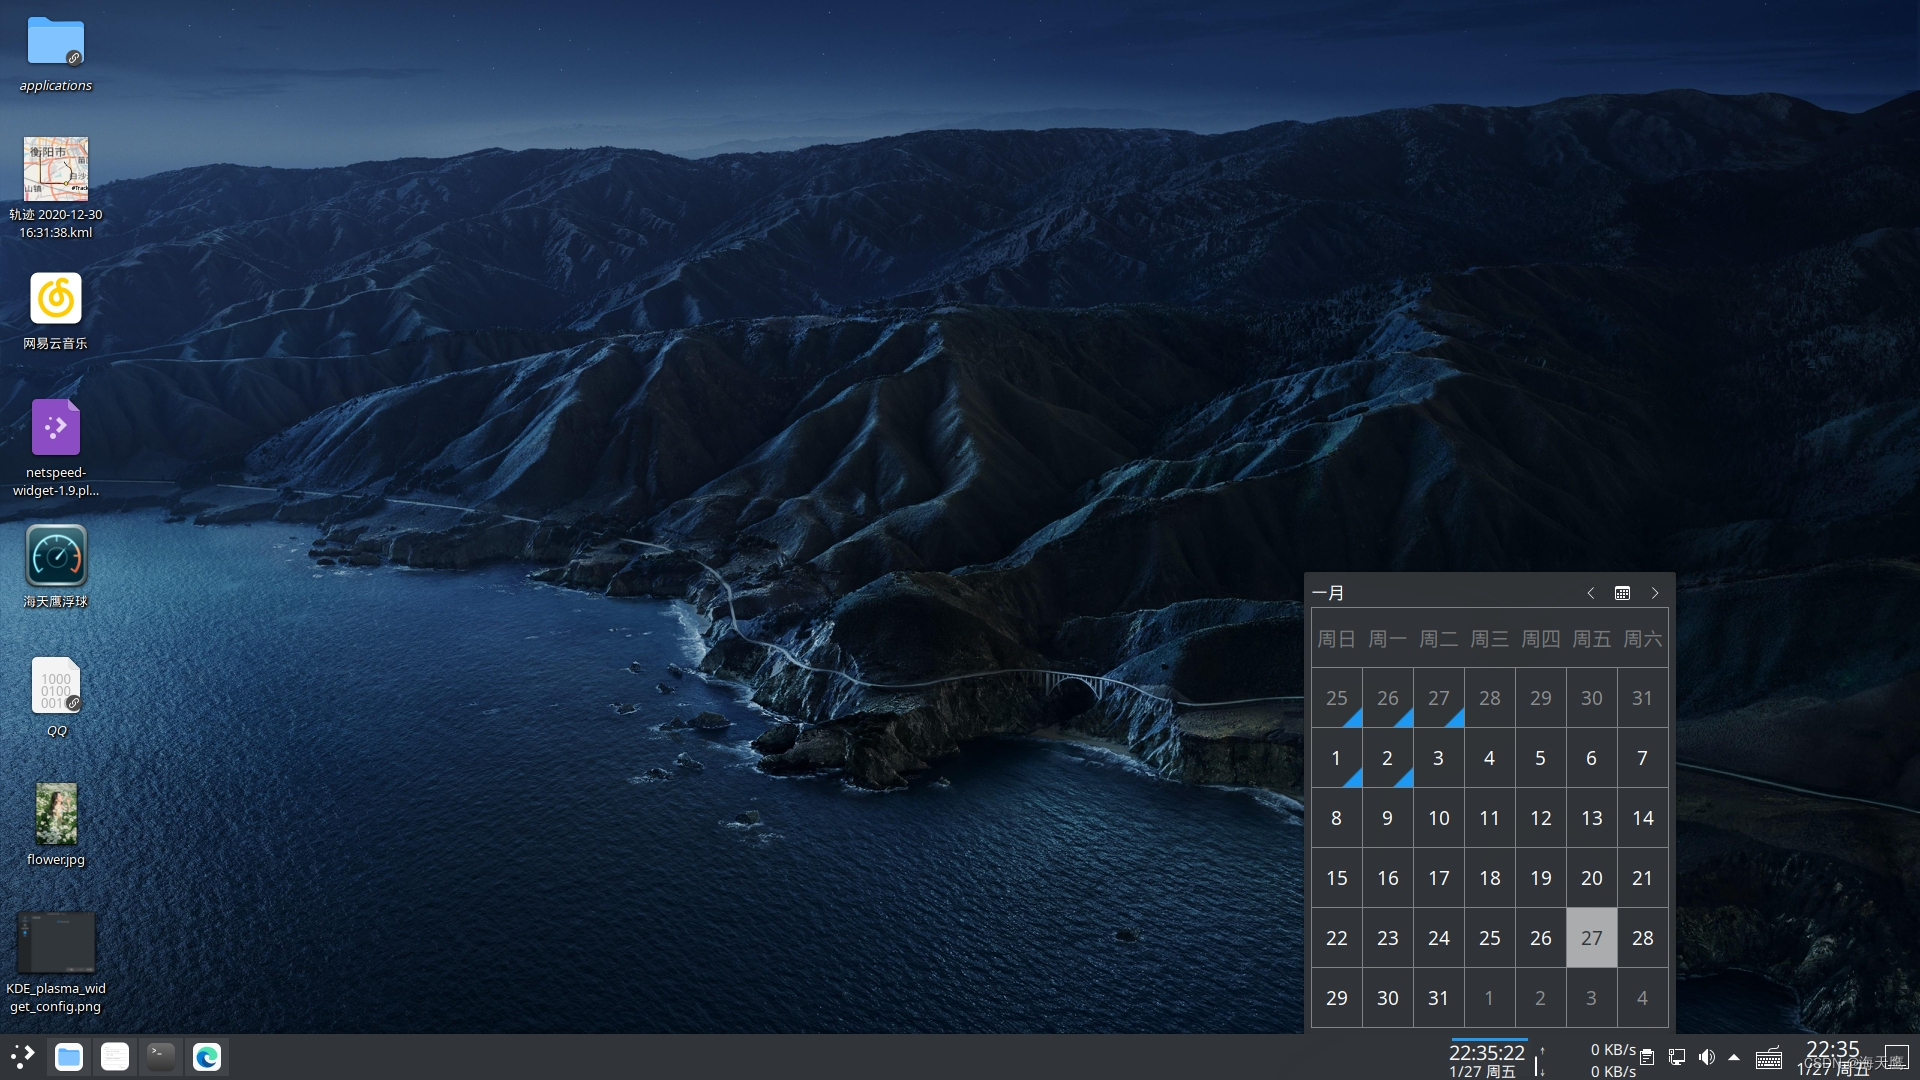Open the clipboard tray icon
This screenshot has height=1080, width=1920.
pyautogui.click(x=1647, y=1057)
